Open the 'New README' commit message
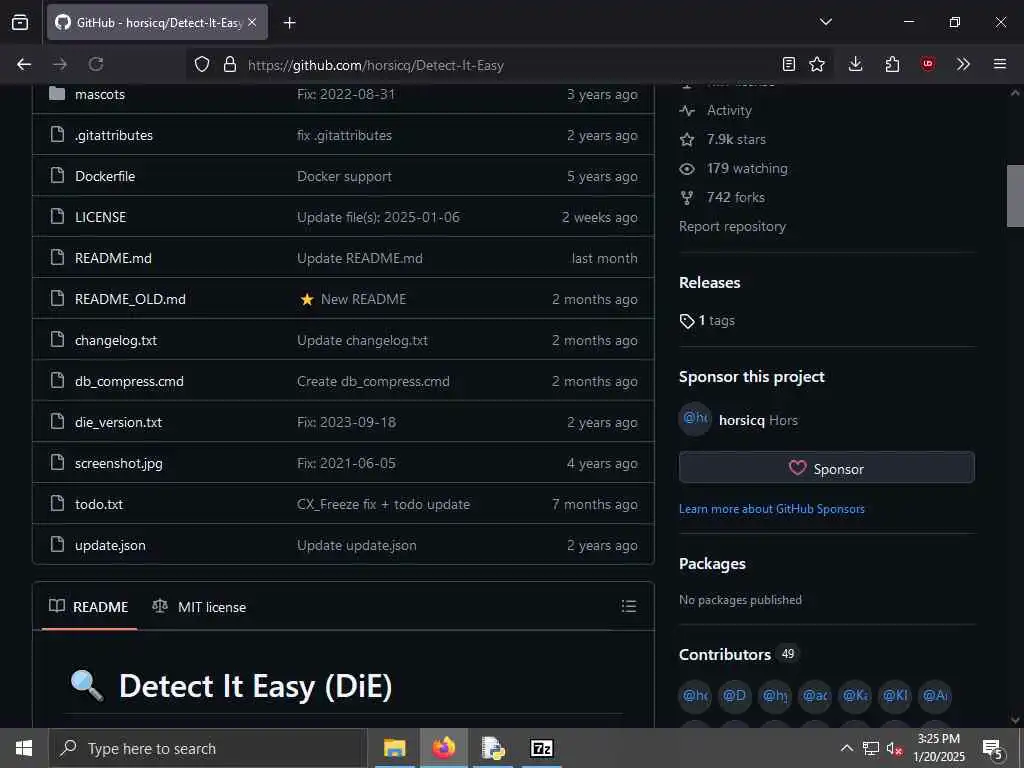The width and height of the screenshot is (1024, 768). [363, 299]
